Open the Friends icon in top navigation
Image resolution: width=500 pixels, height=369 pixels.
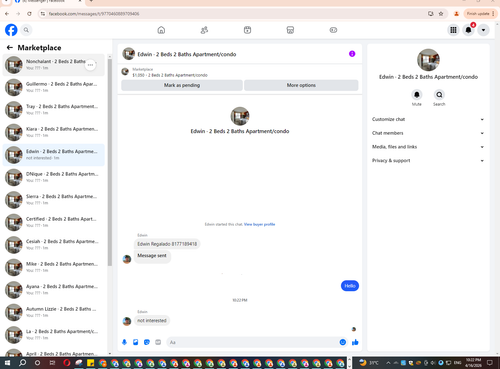pyautogui.click(x=204, y=30)
